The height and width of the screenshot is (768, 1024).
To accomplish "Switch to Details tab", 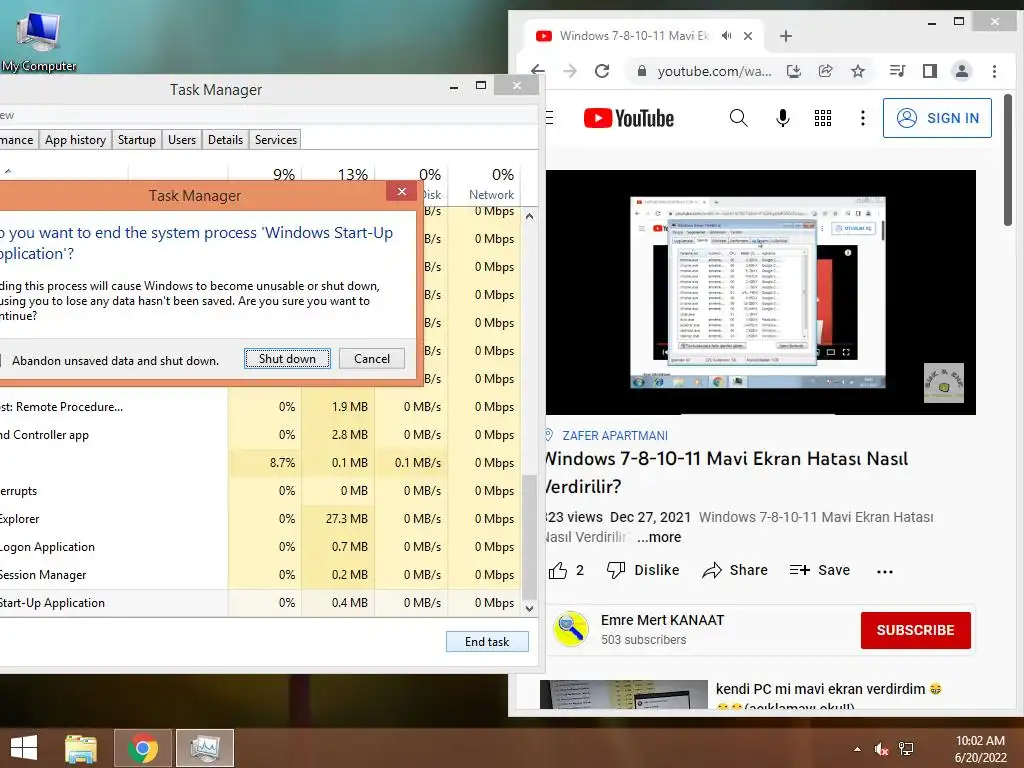I will [x=225, y=140].
